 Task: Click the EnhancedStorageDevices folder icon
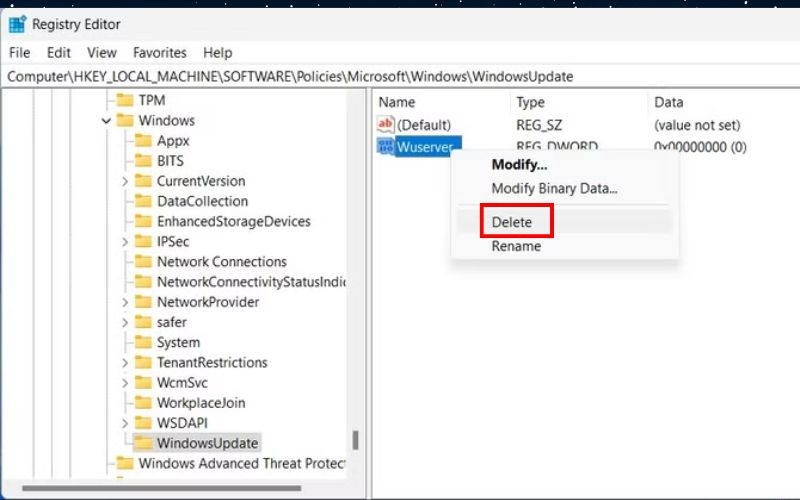[143, 221]
